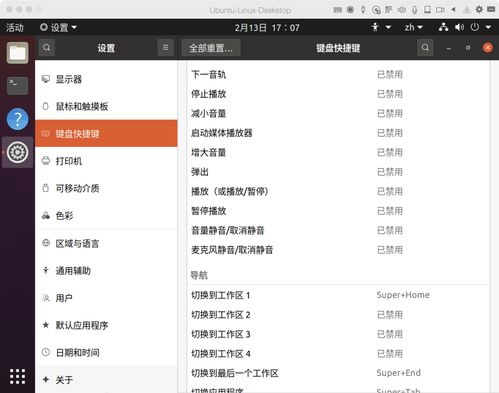Click the VM host gear icon in title bar
This screenshot has height=393, width=499.
479,9
